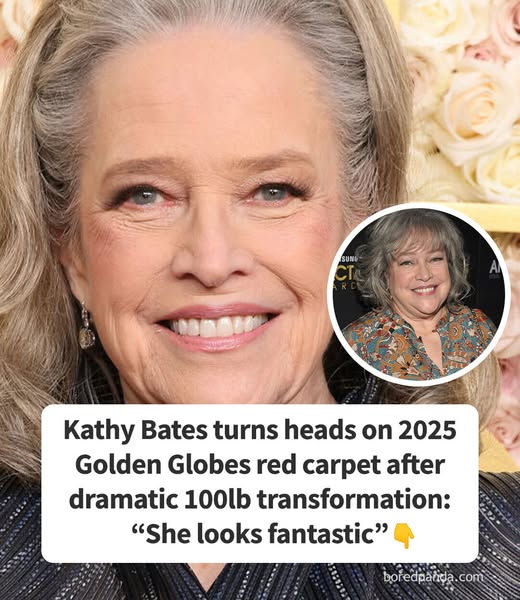Click the boredpanda.com watermark

433,576
